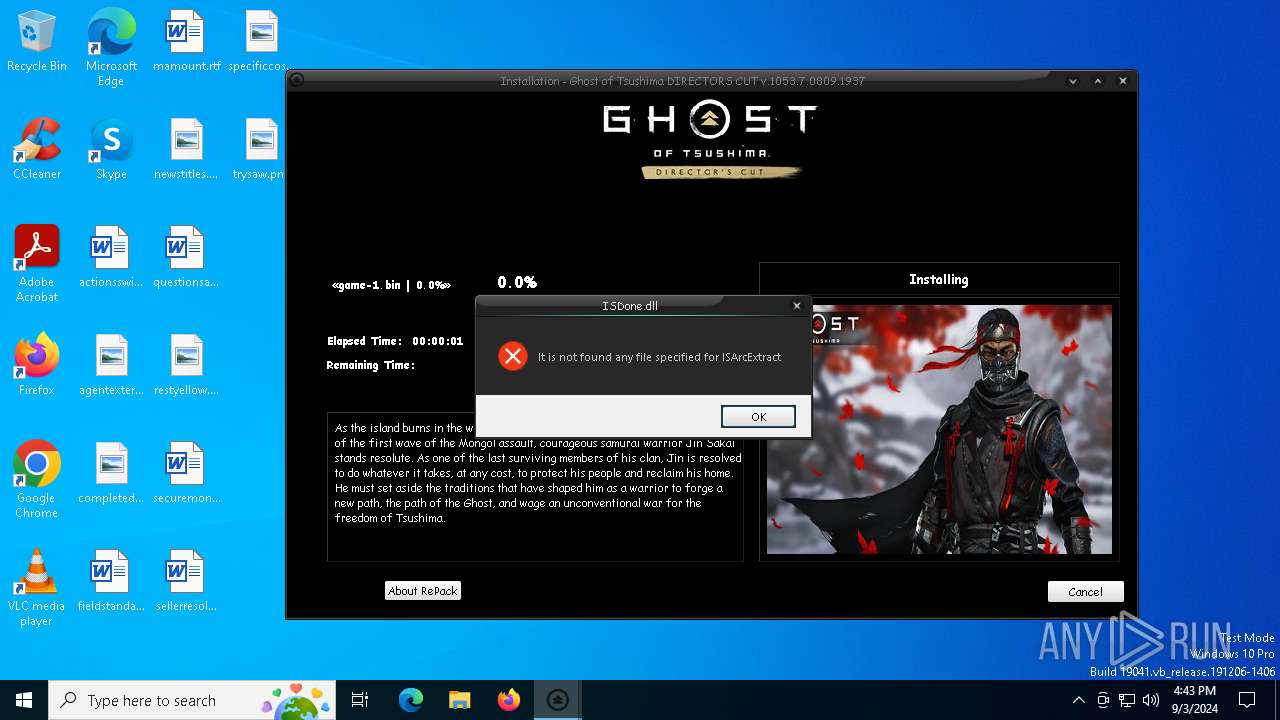This screenshot has width=1280, height=720.
Task: Click the installer app icon in the taskbar
Action: point(557,700)
